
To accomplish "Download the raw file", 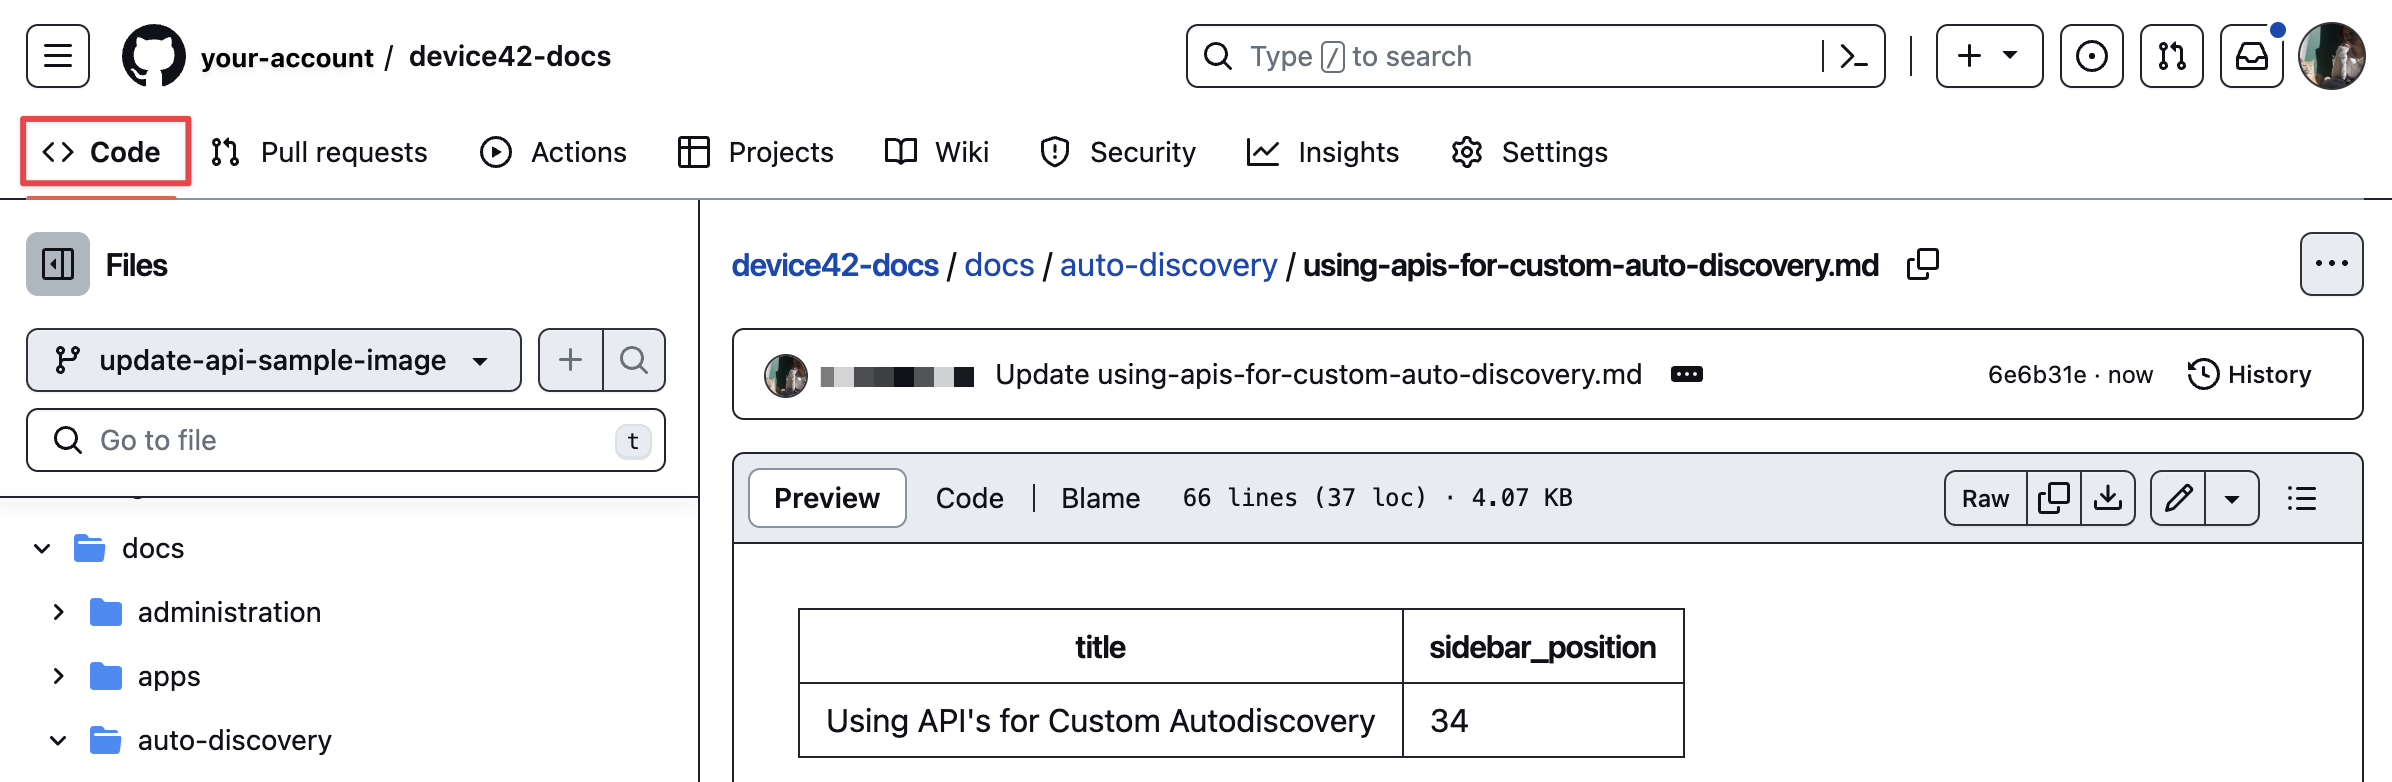I will (2108, 498).
